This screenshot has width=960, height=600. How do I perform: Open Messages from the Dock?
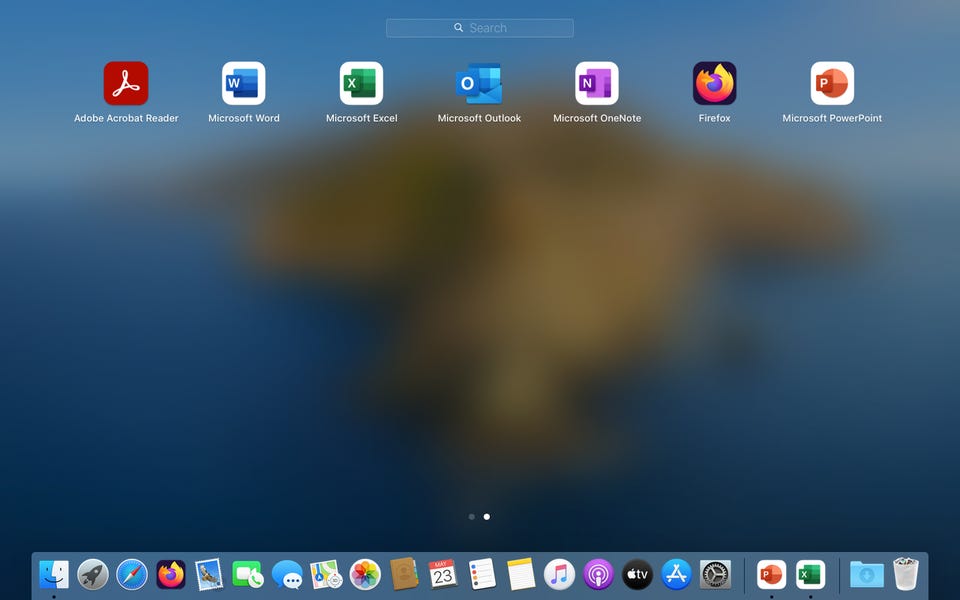coord(287,575)
